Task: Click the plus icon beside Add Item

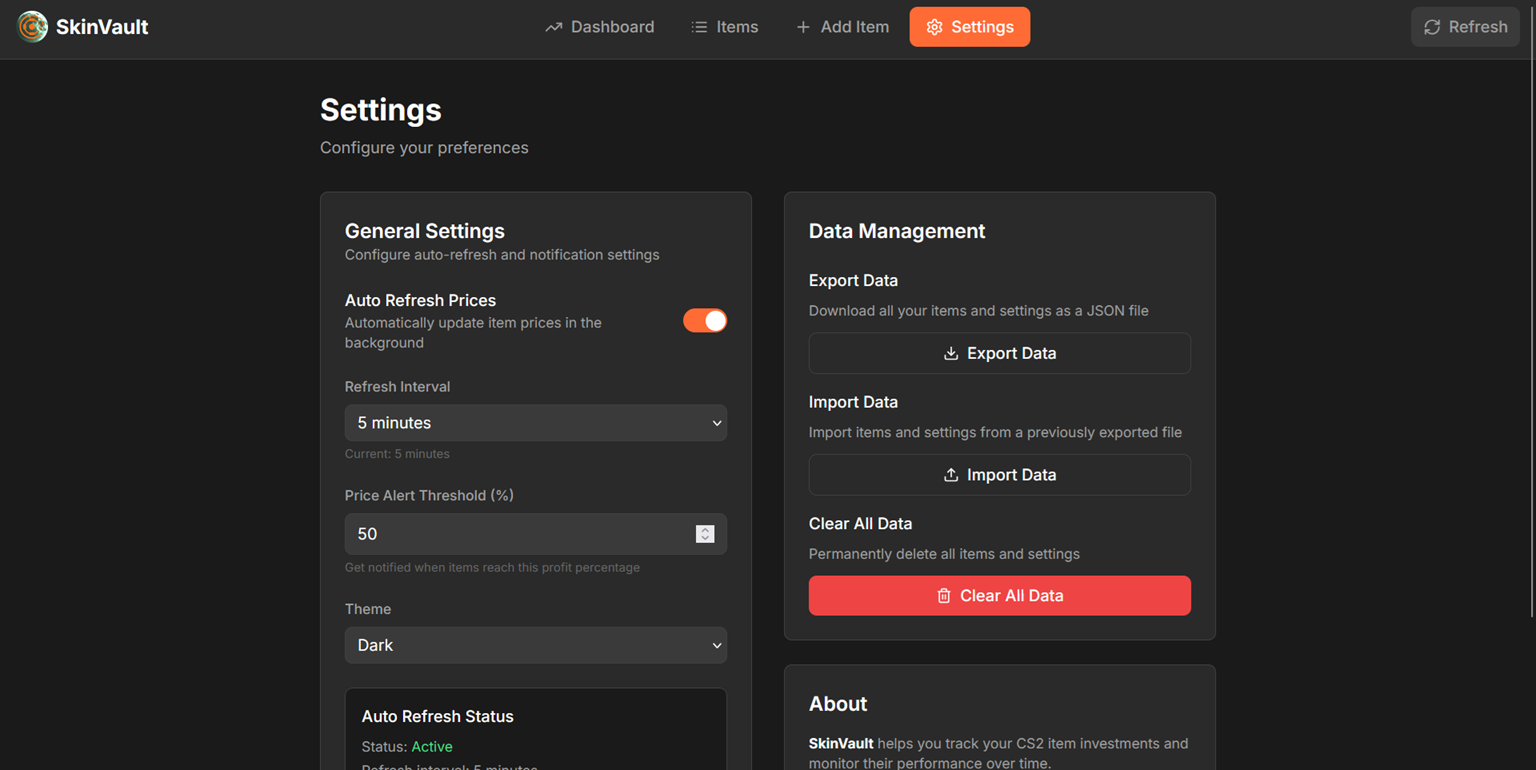Action: pos(801,26)
